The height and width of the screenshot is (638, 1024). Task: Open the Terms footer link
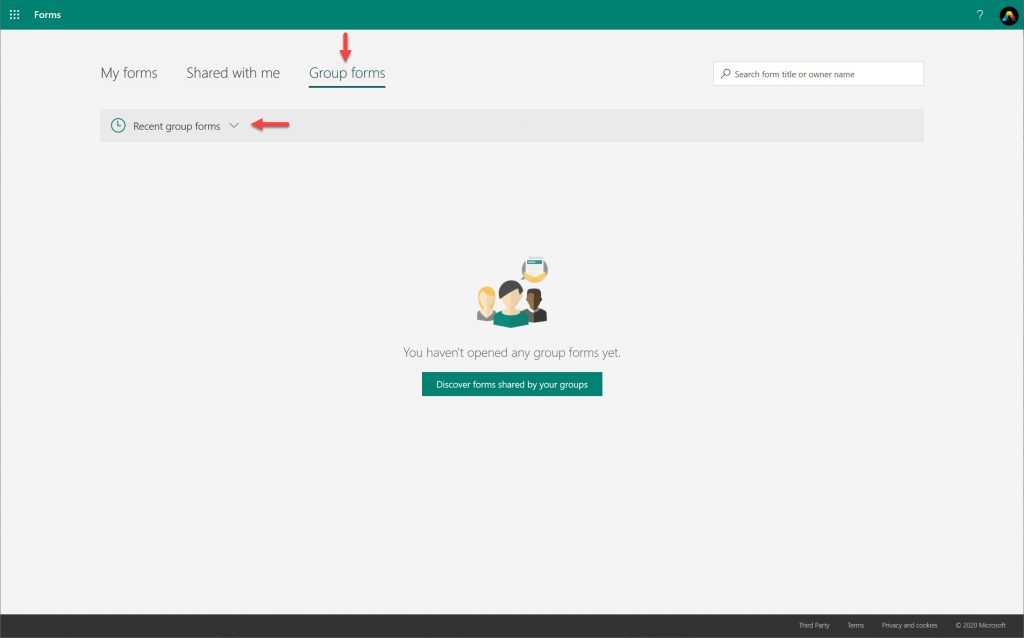(x=856, y=626)
